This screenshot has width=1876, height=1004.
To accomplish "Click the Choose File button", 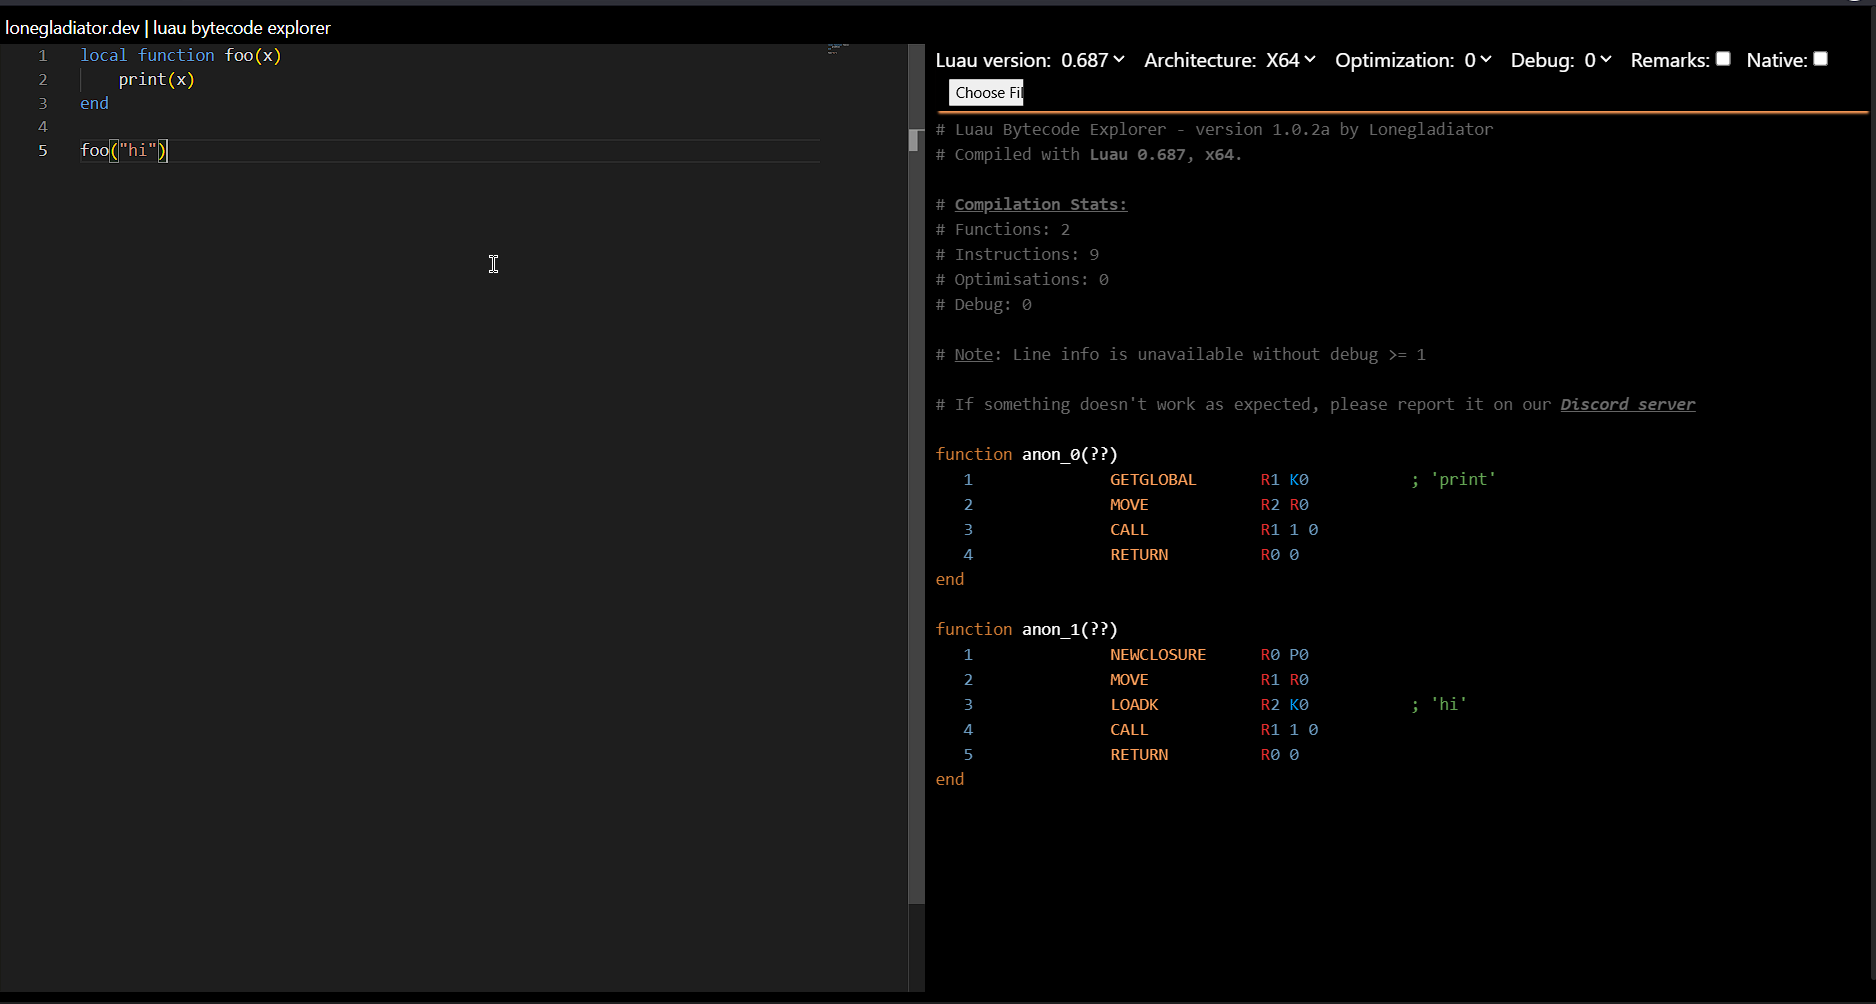I will (x=986, y=93).
